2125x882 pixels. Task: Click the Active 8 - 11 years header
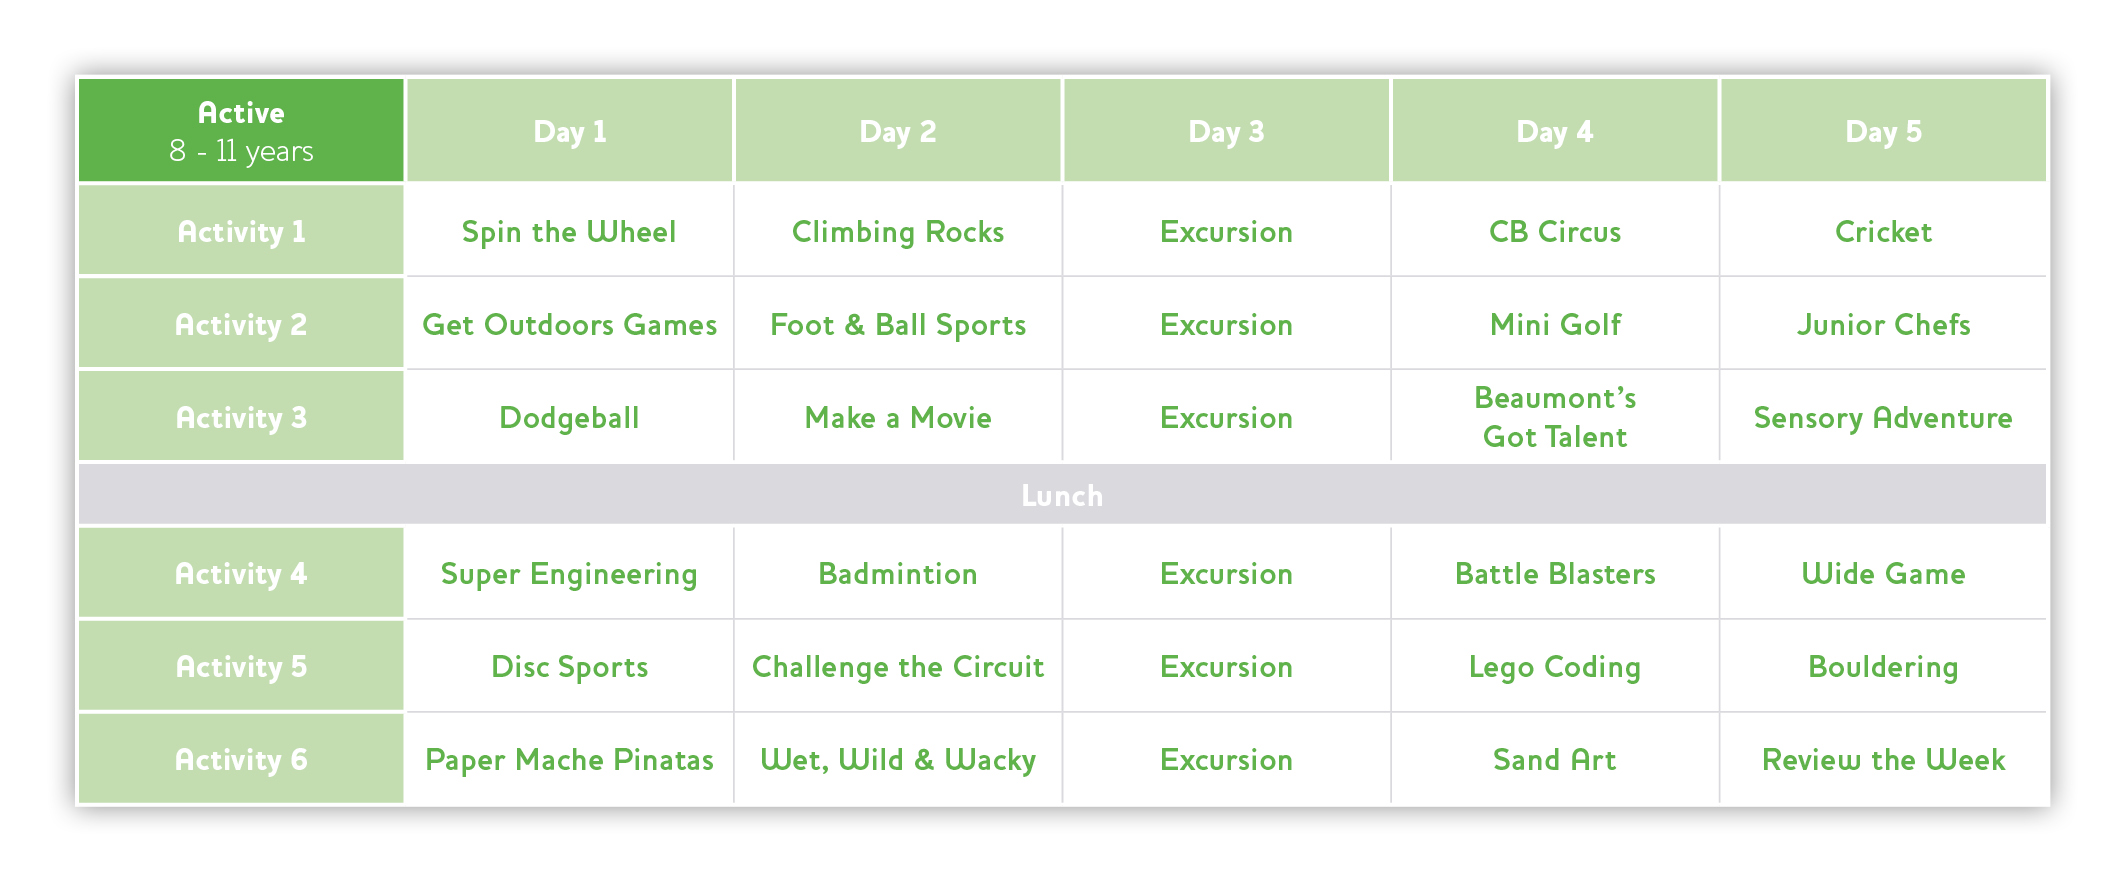tap(241, 130)
